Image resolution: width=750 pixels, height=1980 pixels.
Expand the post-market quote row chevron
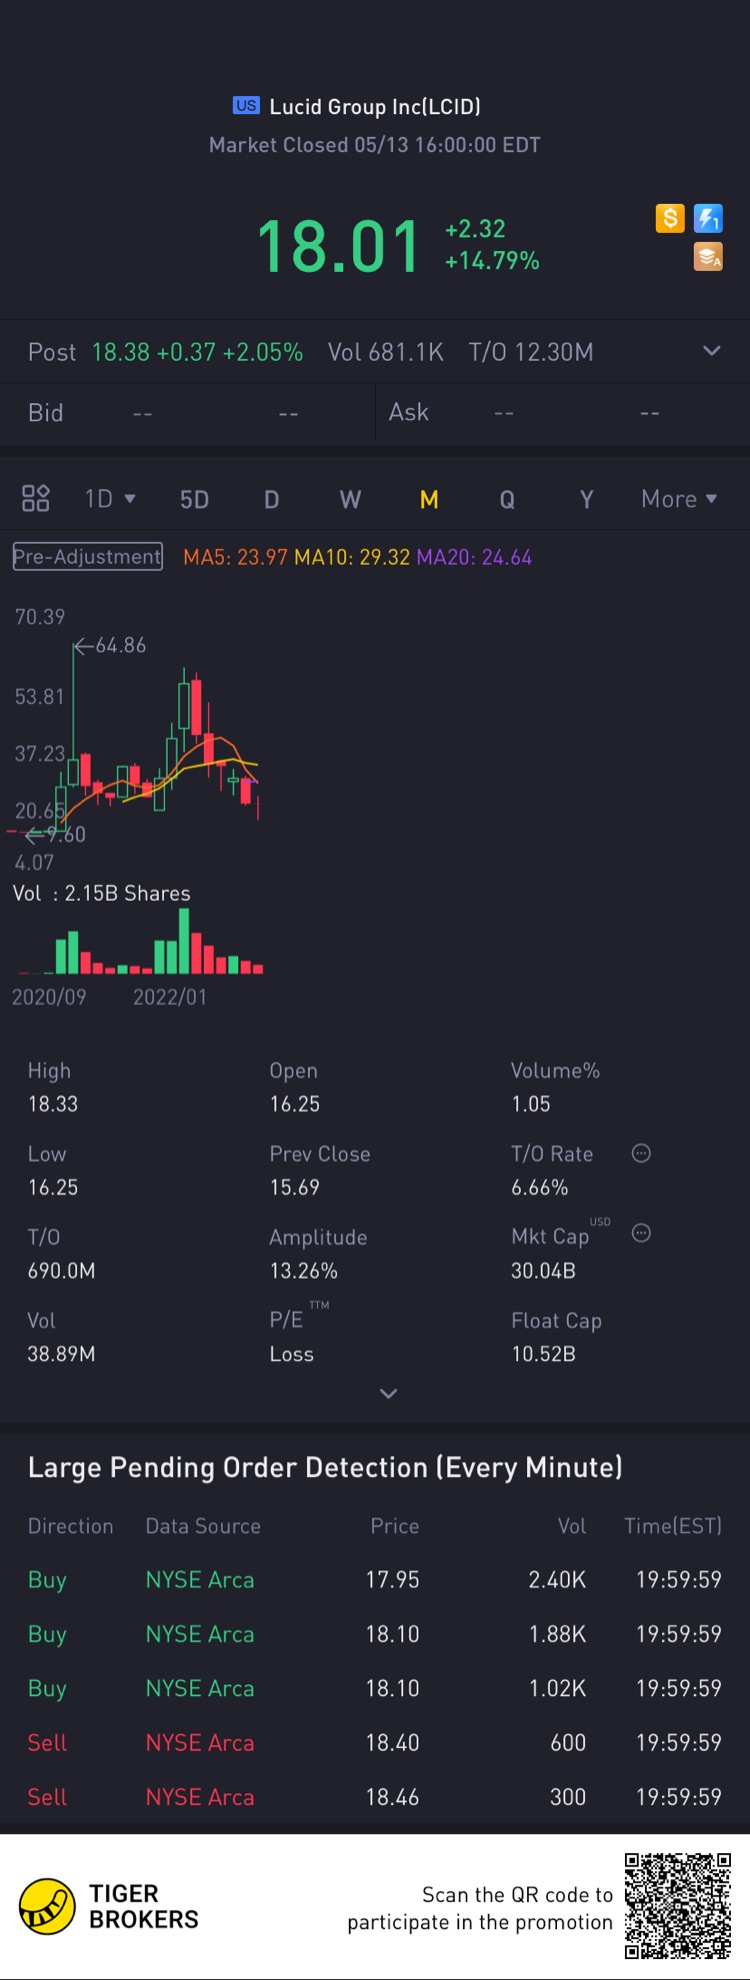click(712, 351)
